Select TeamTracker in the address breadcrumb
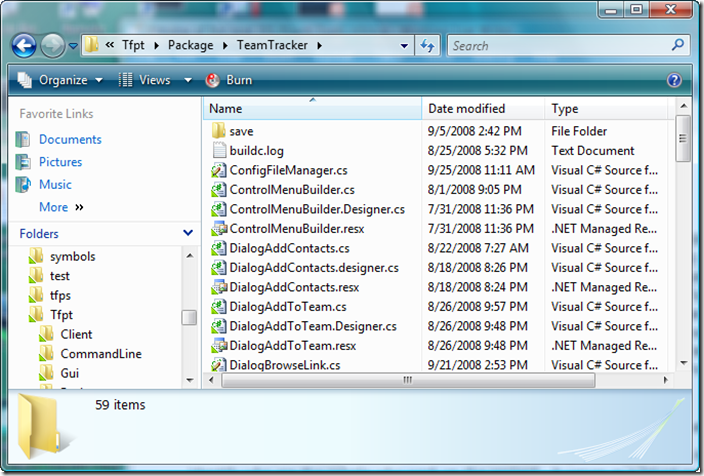Image resolution: width=704 pixels, height=476 pixels. pos(272,45)
